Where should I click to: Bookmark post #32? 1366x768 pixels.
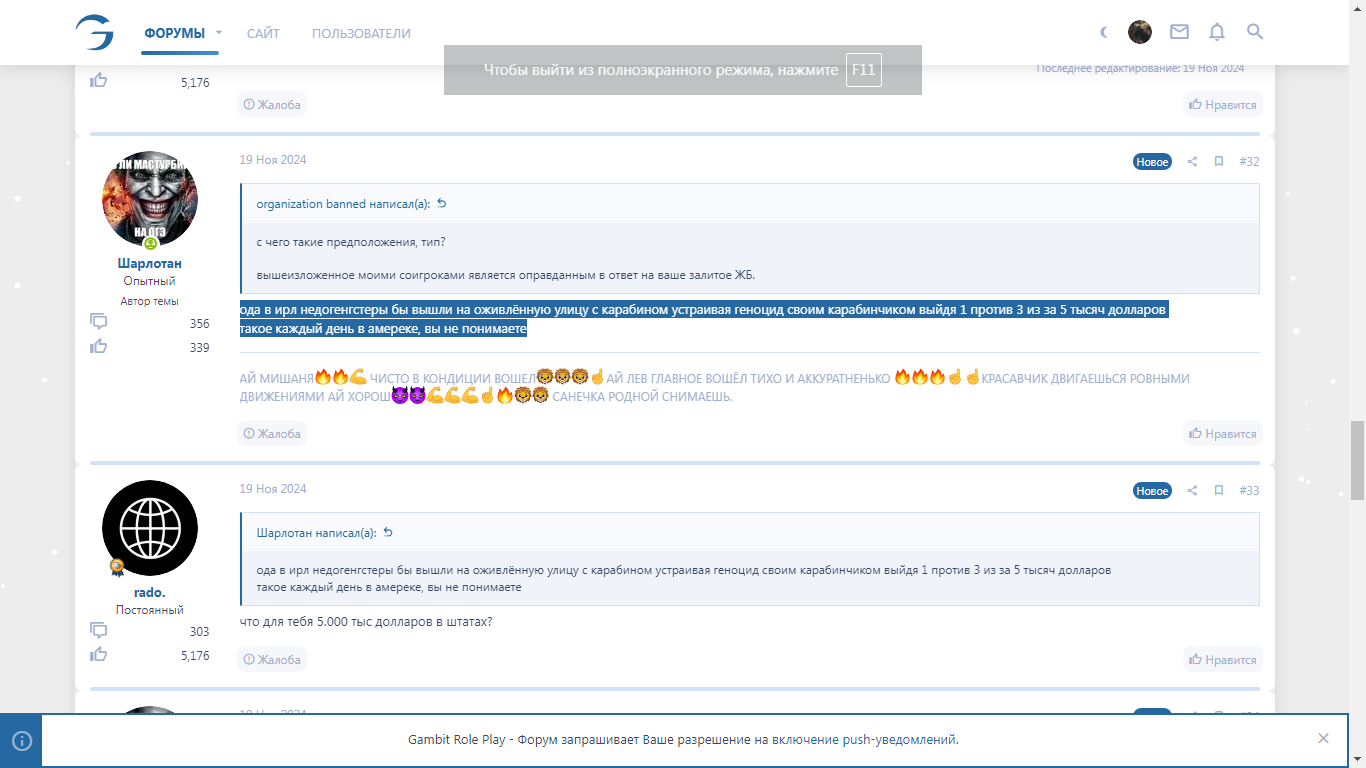[1219, 162]
